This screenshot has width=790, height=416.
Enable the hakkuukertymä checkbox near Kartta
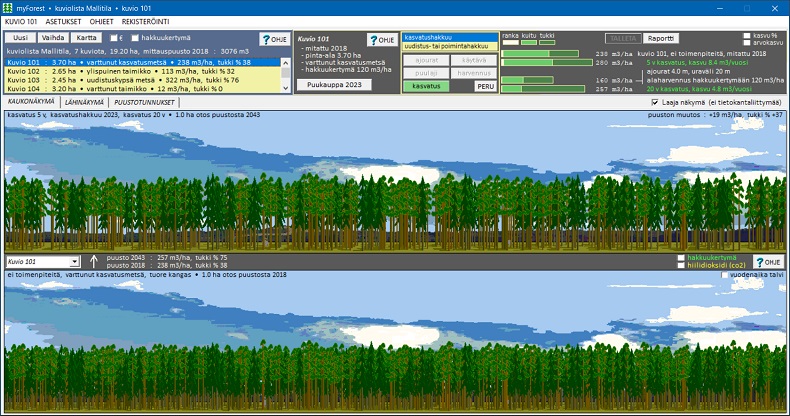(136, 37)
